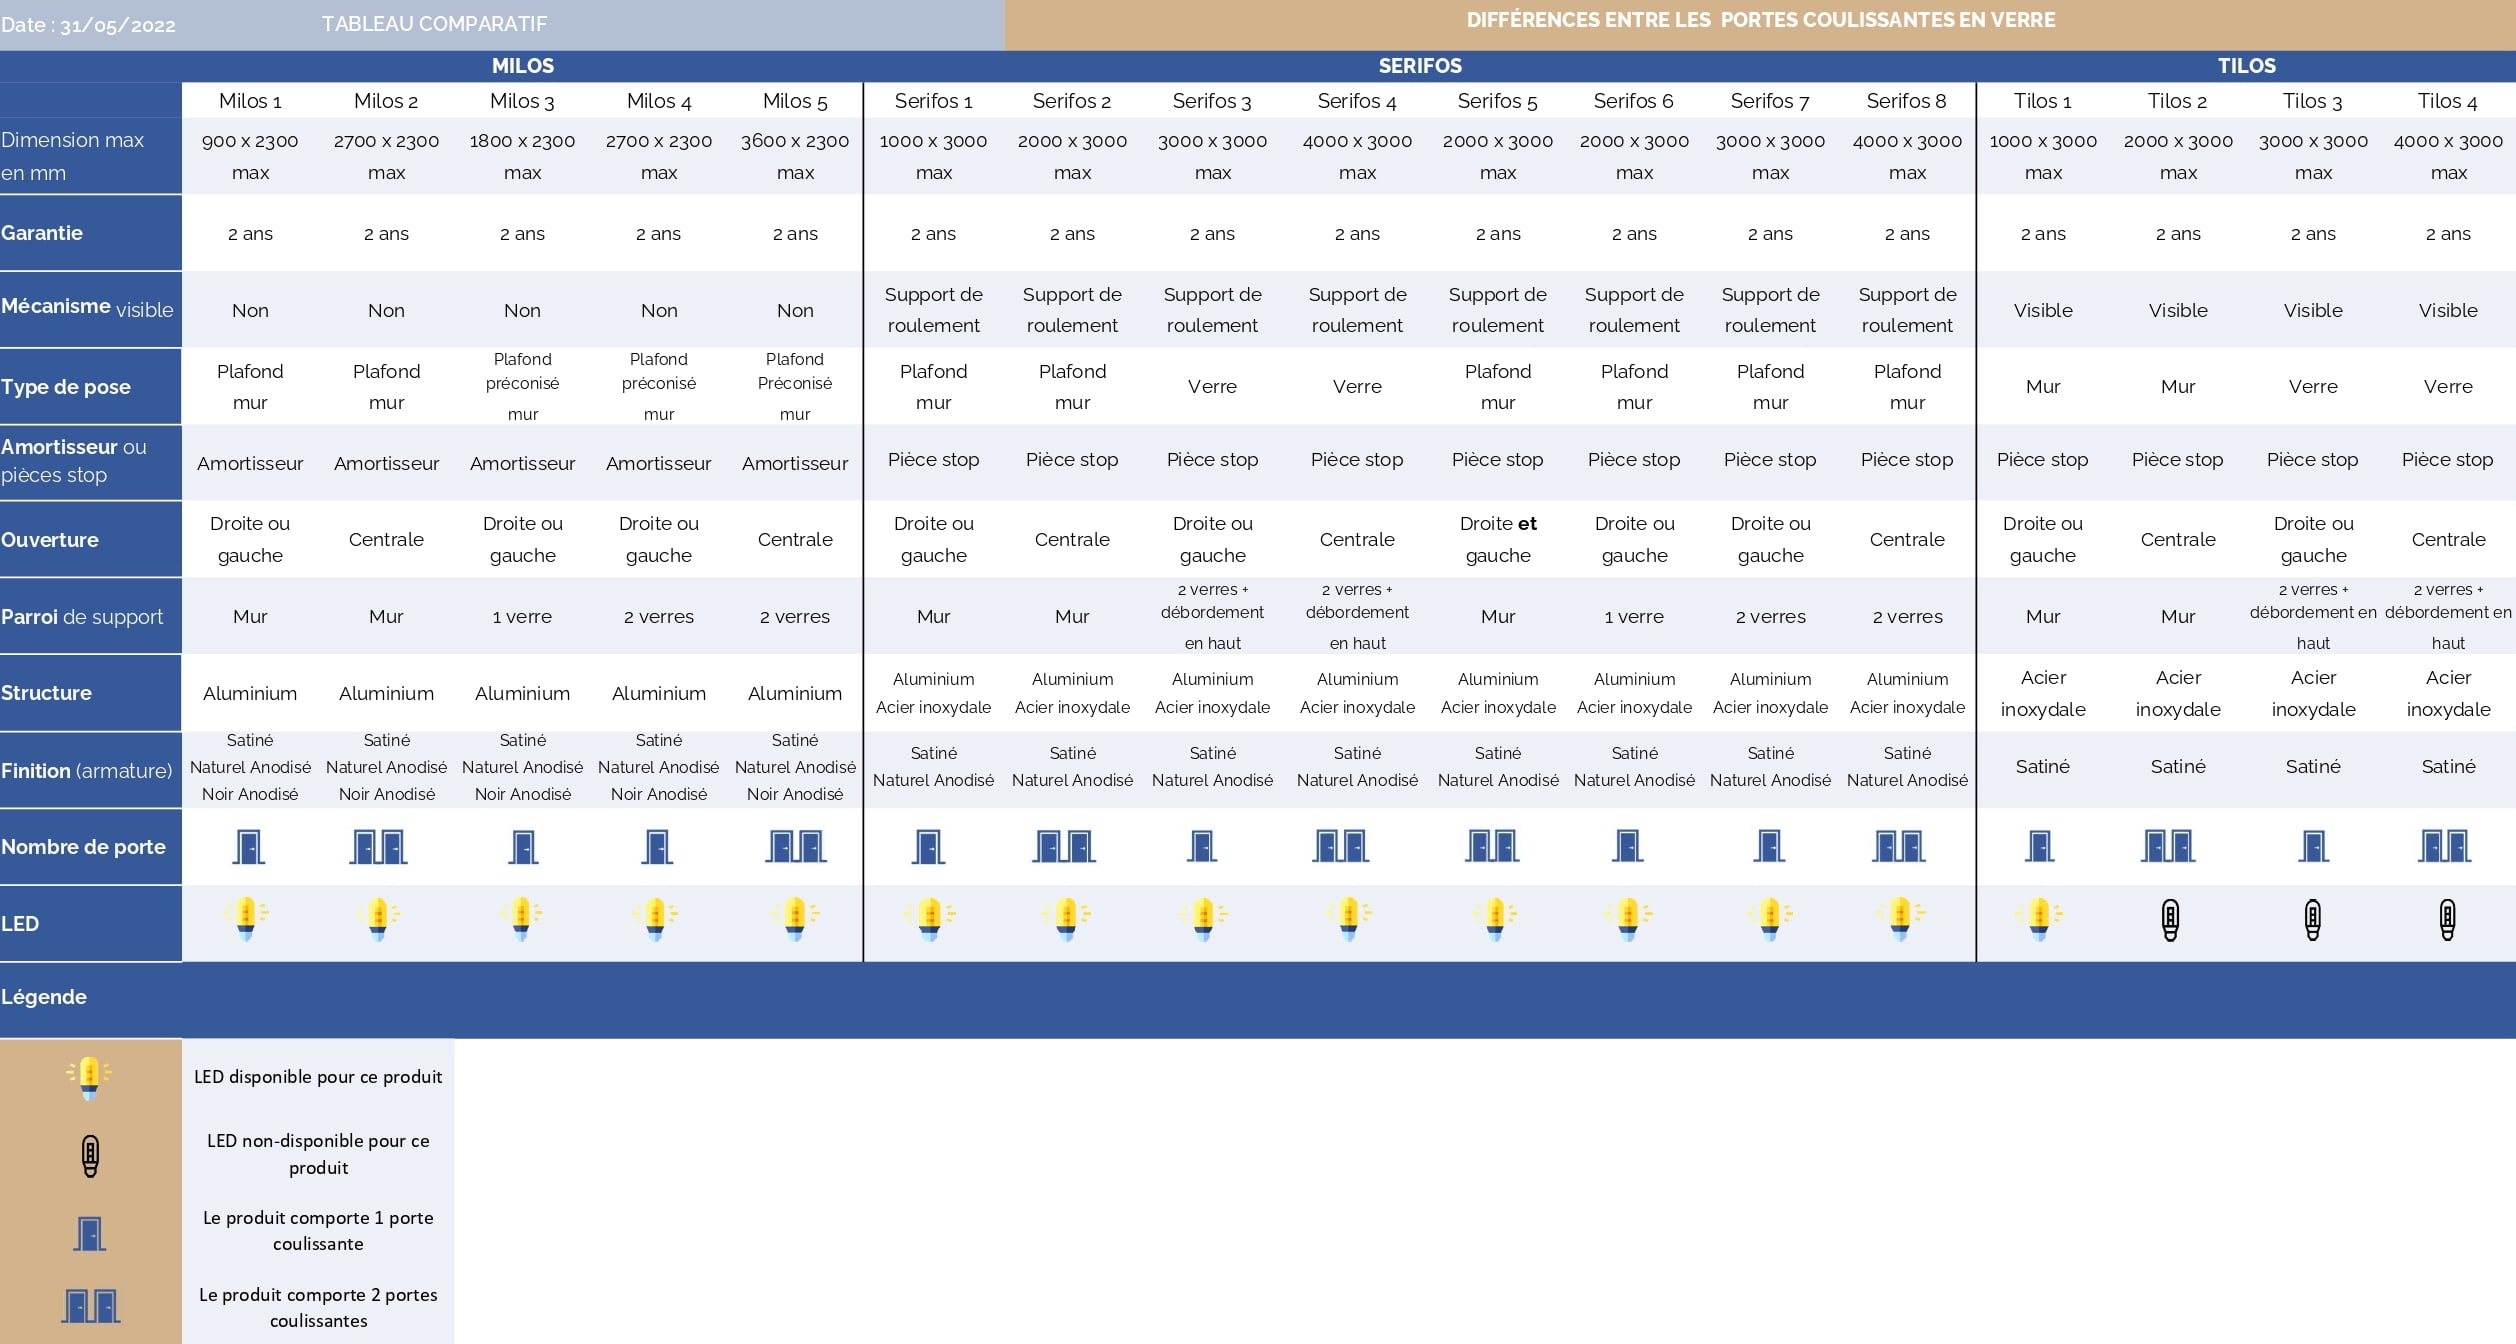The height and width of the screenshot is (1344, 2516).
Task: Click the unavailable LED icon for Tilos 3
Action: (2313, 920)
